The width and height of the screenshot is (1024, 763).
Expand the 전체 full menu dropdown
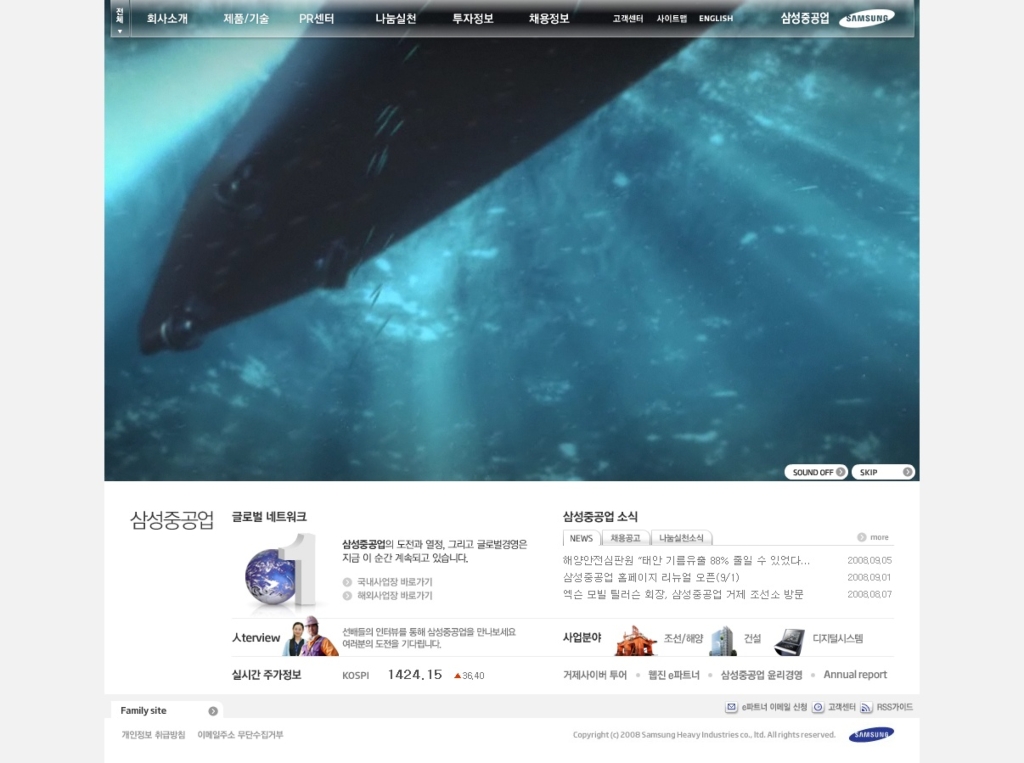[x=120, y=20]
